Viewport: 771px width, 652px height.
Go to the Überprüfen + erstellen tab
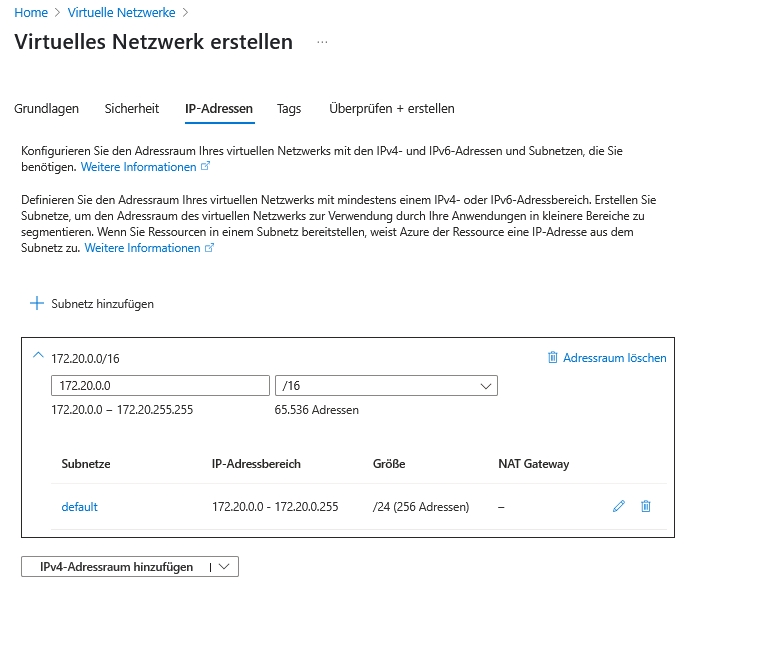tap(391, 108)
